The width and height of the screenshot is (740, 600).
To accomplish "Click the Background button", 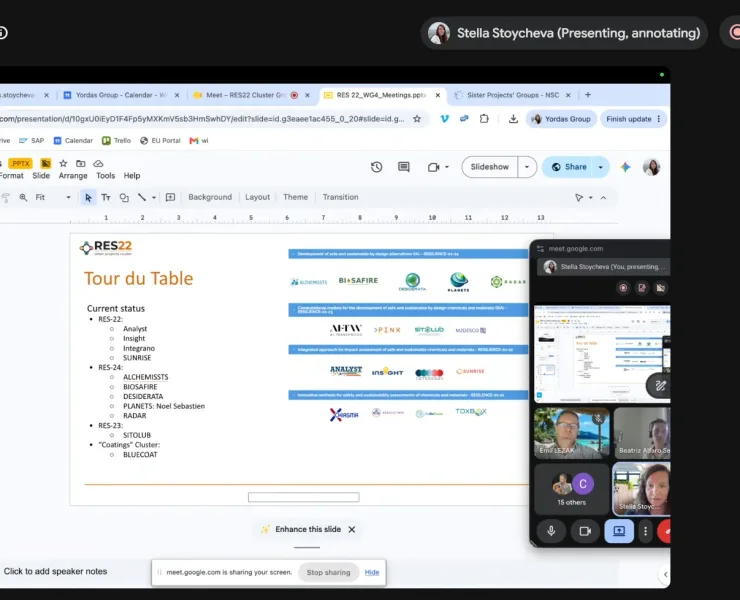I will [210, 197].
